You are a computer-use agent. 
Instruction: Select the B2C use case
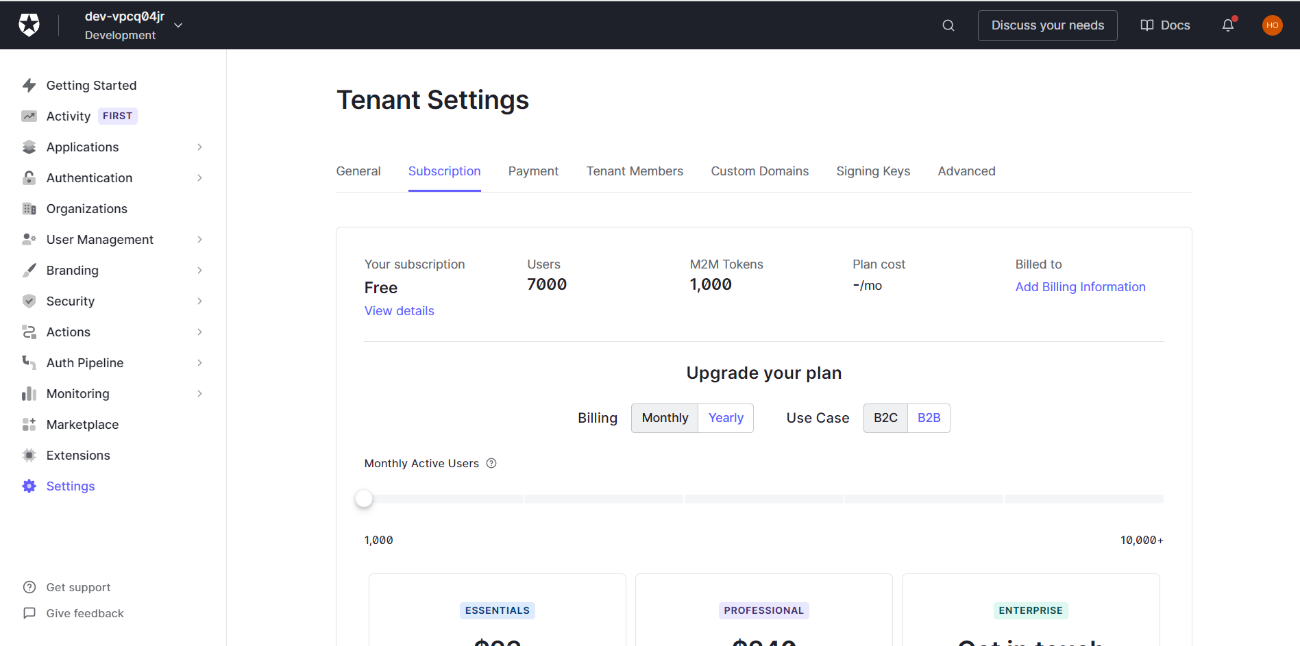click(x=886, y=418)
